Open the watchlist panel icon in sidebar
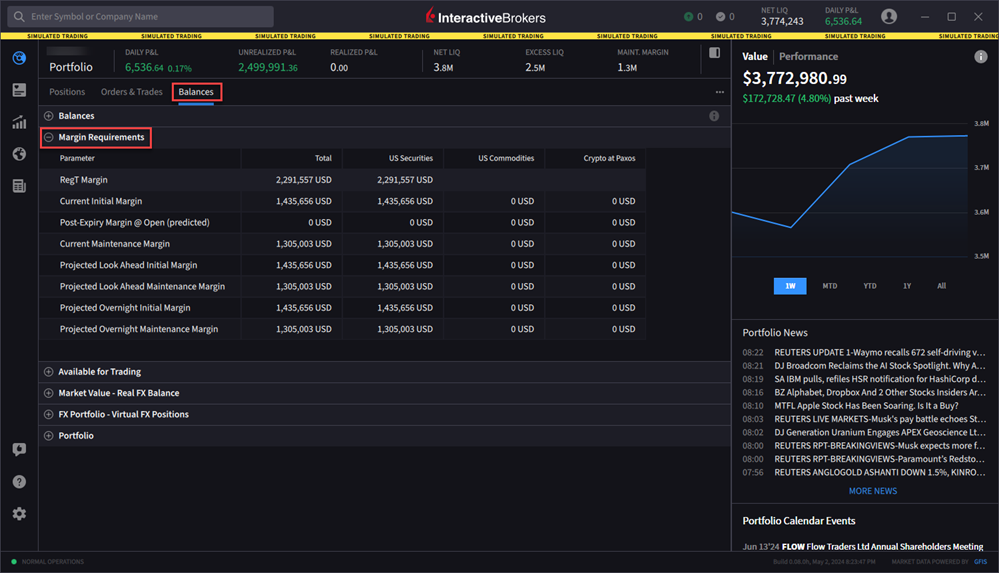This screenshot has height=573, width=999. coord(19,90)
